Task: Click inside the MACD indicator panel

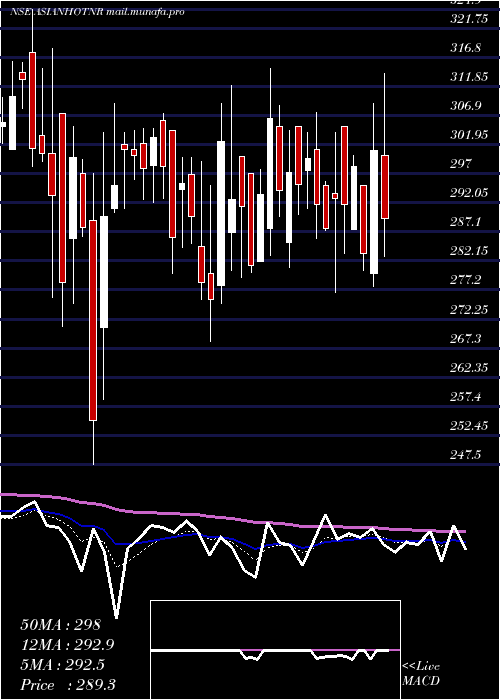Action: point(275,650)
